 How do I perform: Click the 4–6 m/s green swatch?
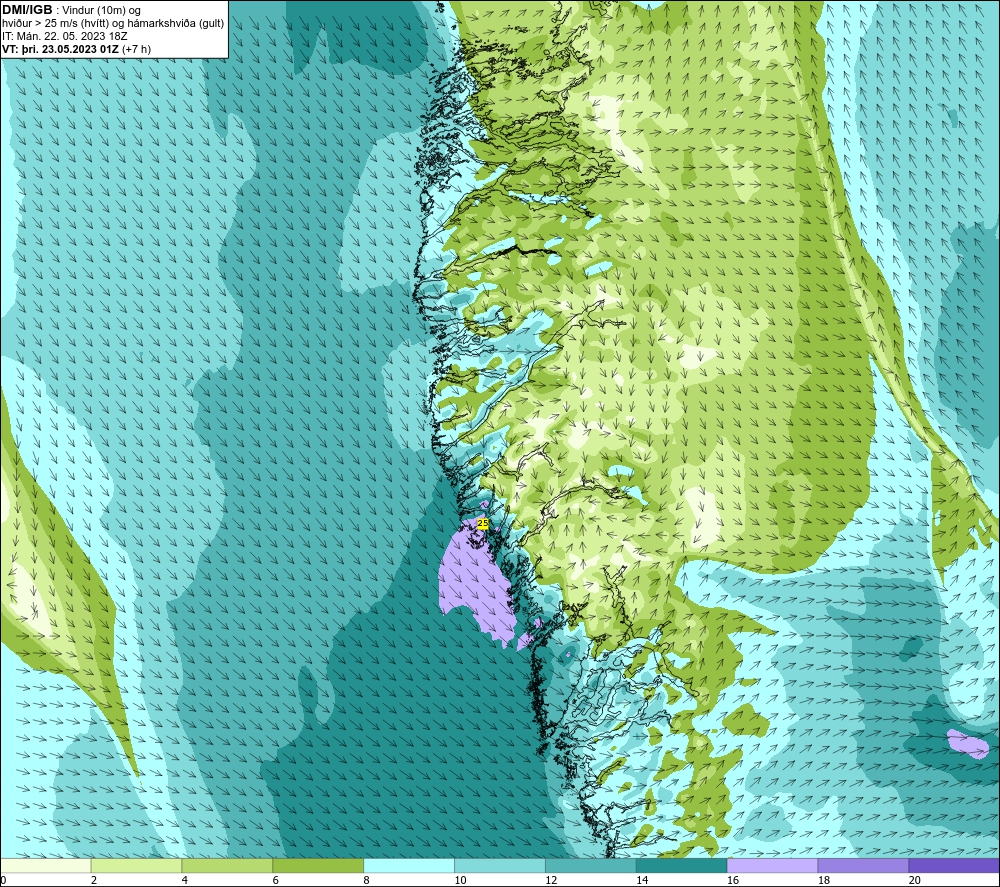coord(227,865)
